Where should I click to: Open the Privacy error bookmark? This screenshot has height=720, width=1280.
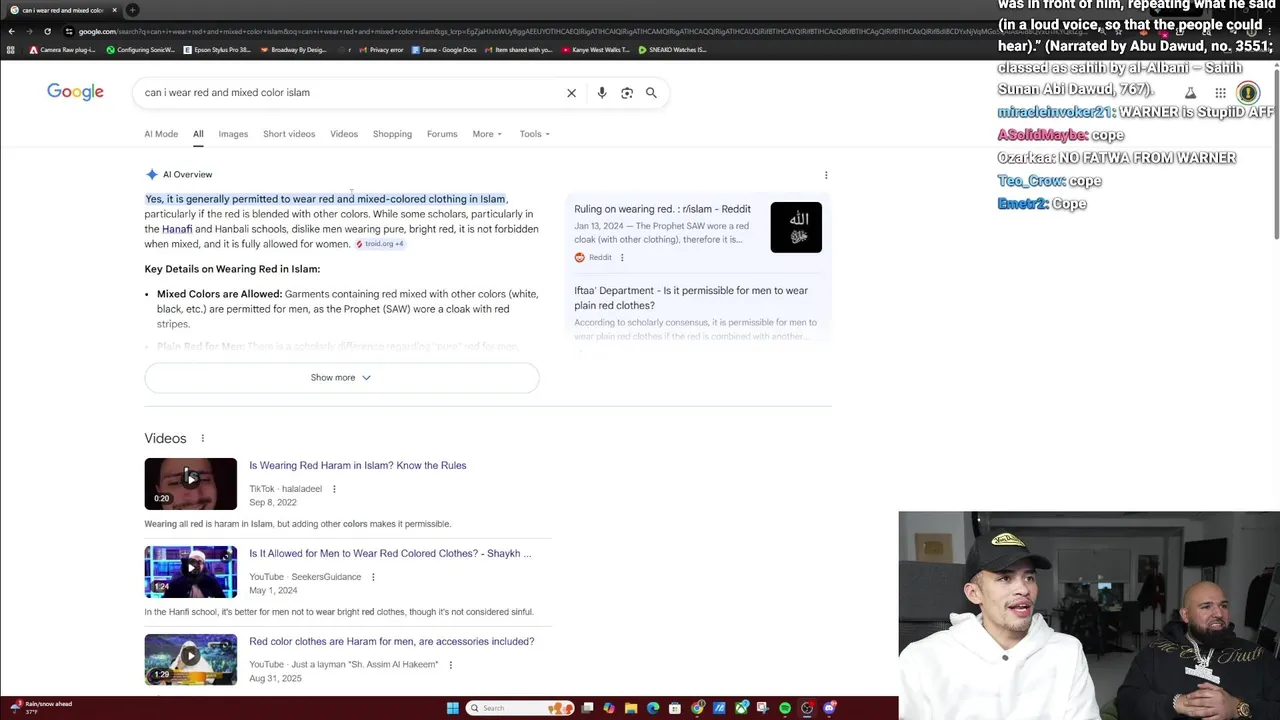click(381, 50)
